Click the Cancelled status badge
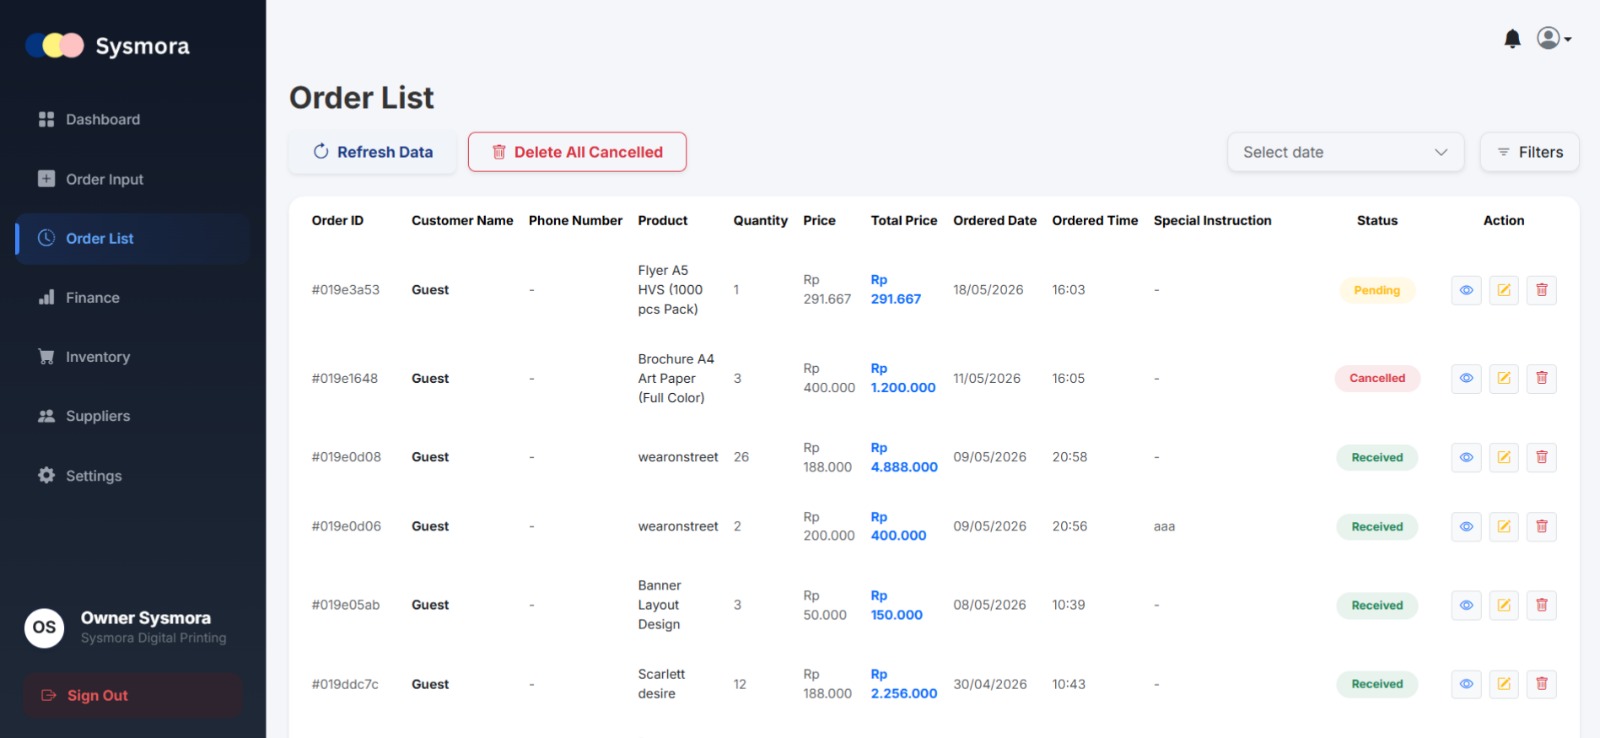The width and height of the screenshot is (1600, 738). [1377, 378]
